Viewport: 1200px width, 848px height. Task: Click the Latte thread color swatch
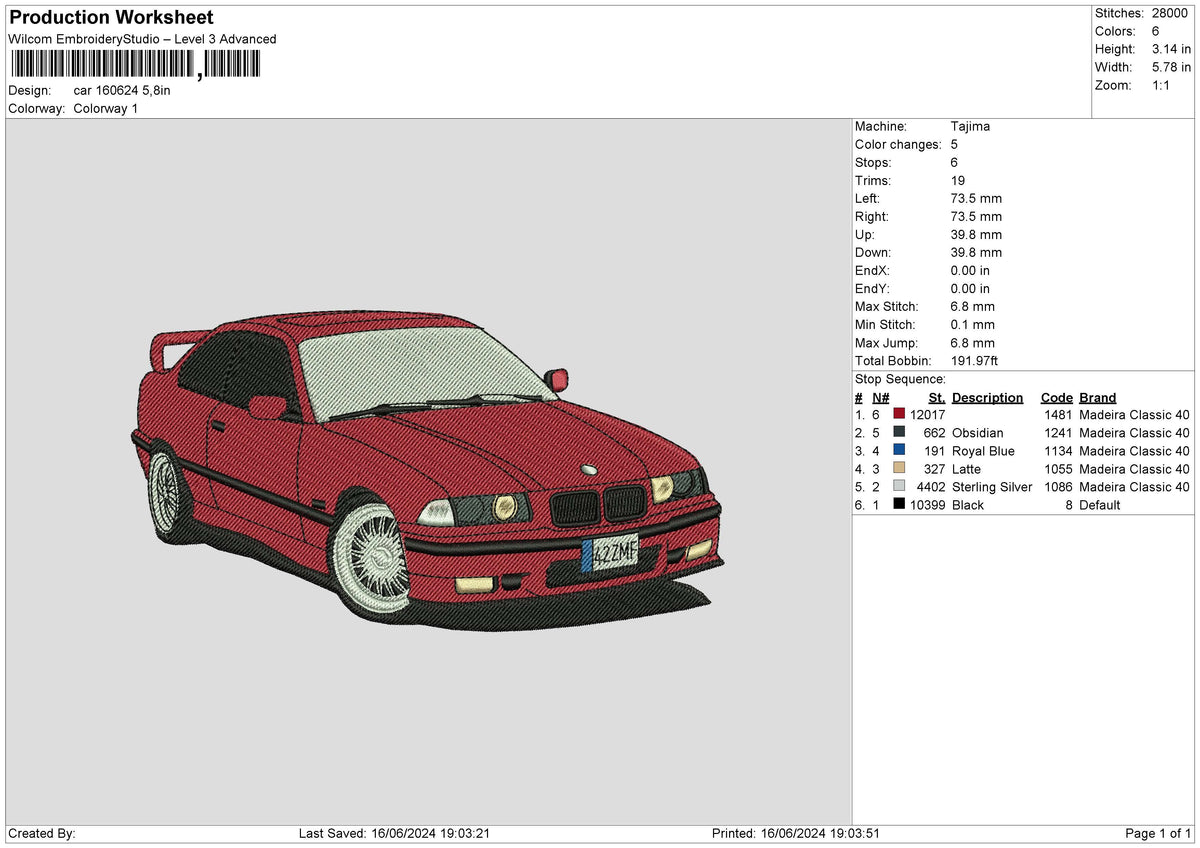899,469
